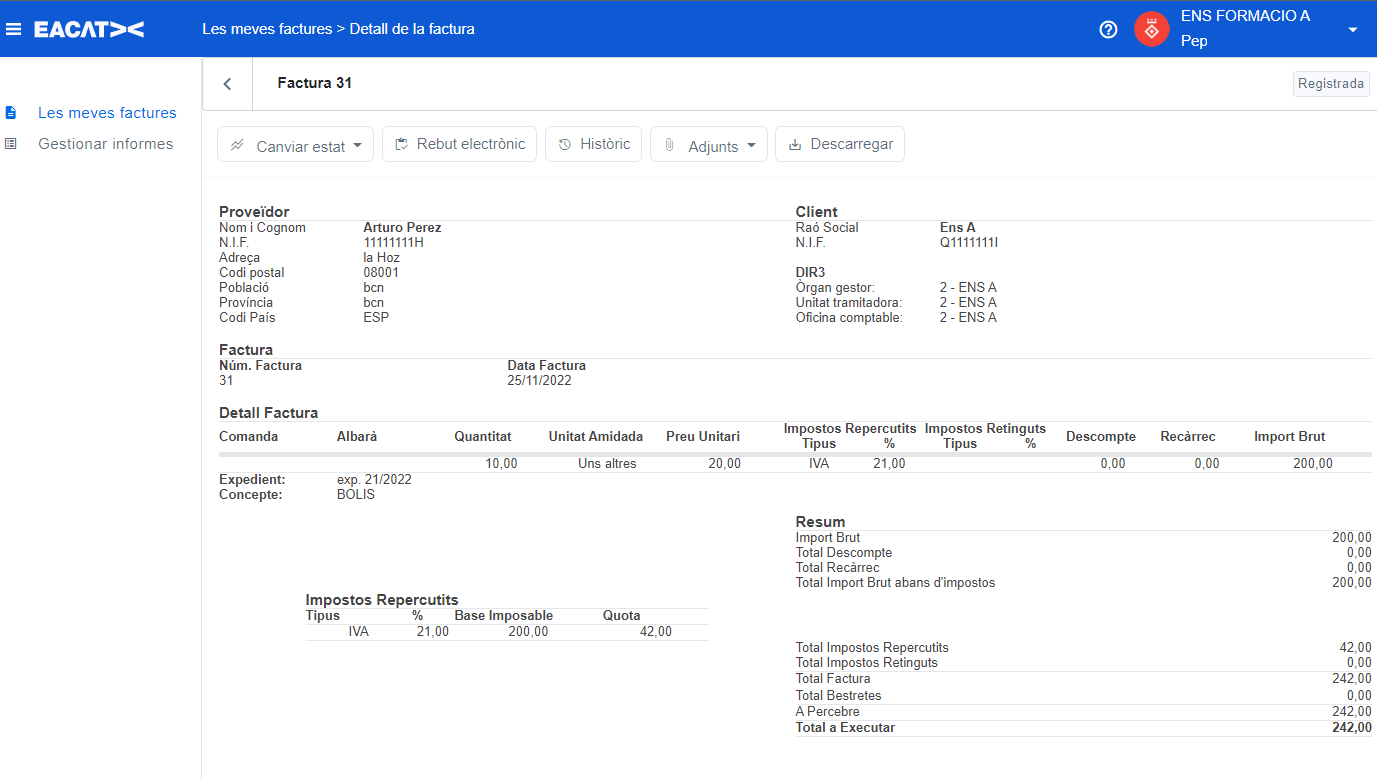Expand the Canviar estat dropdown
The width and height of the screenshot is (1377, 780).
[295, 145]
